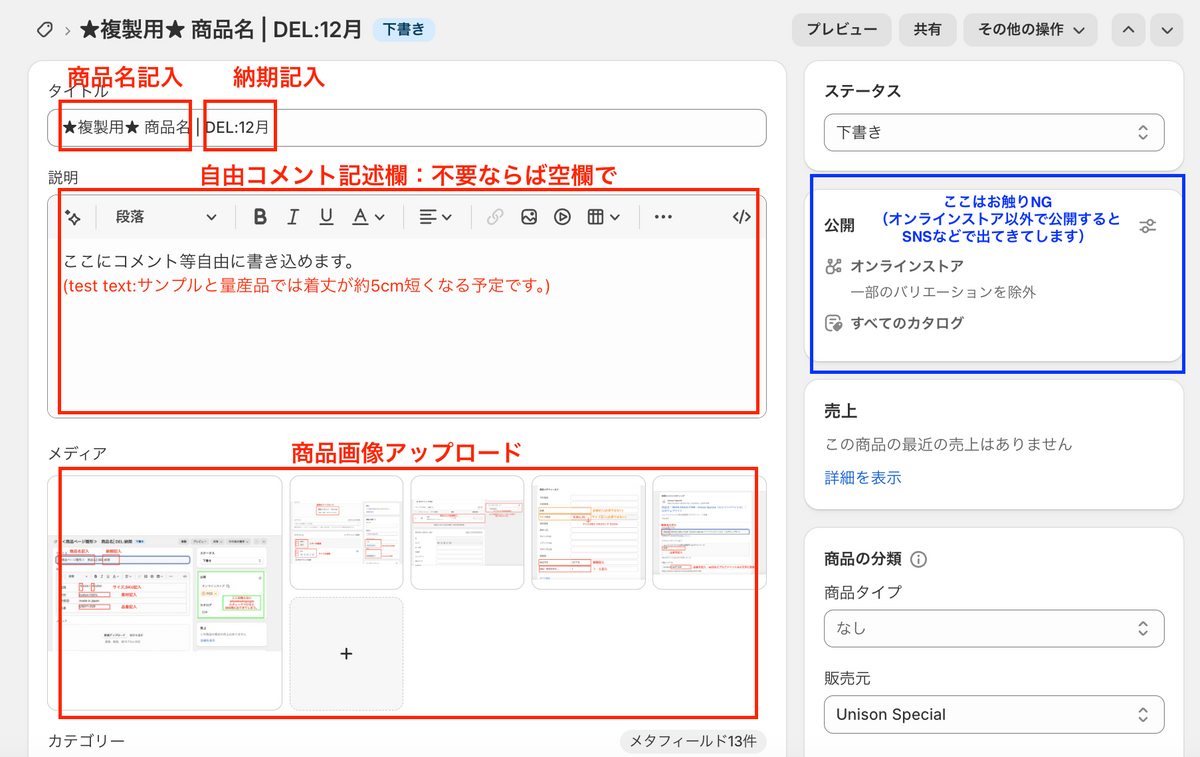1200x757 pixels.
Task: Open the text color picker
Action: 367,217
